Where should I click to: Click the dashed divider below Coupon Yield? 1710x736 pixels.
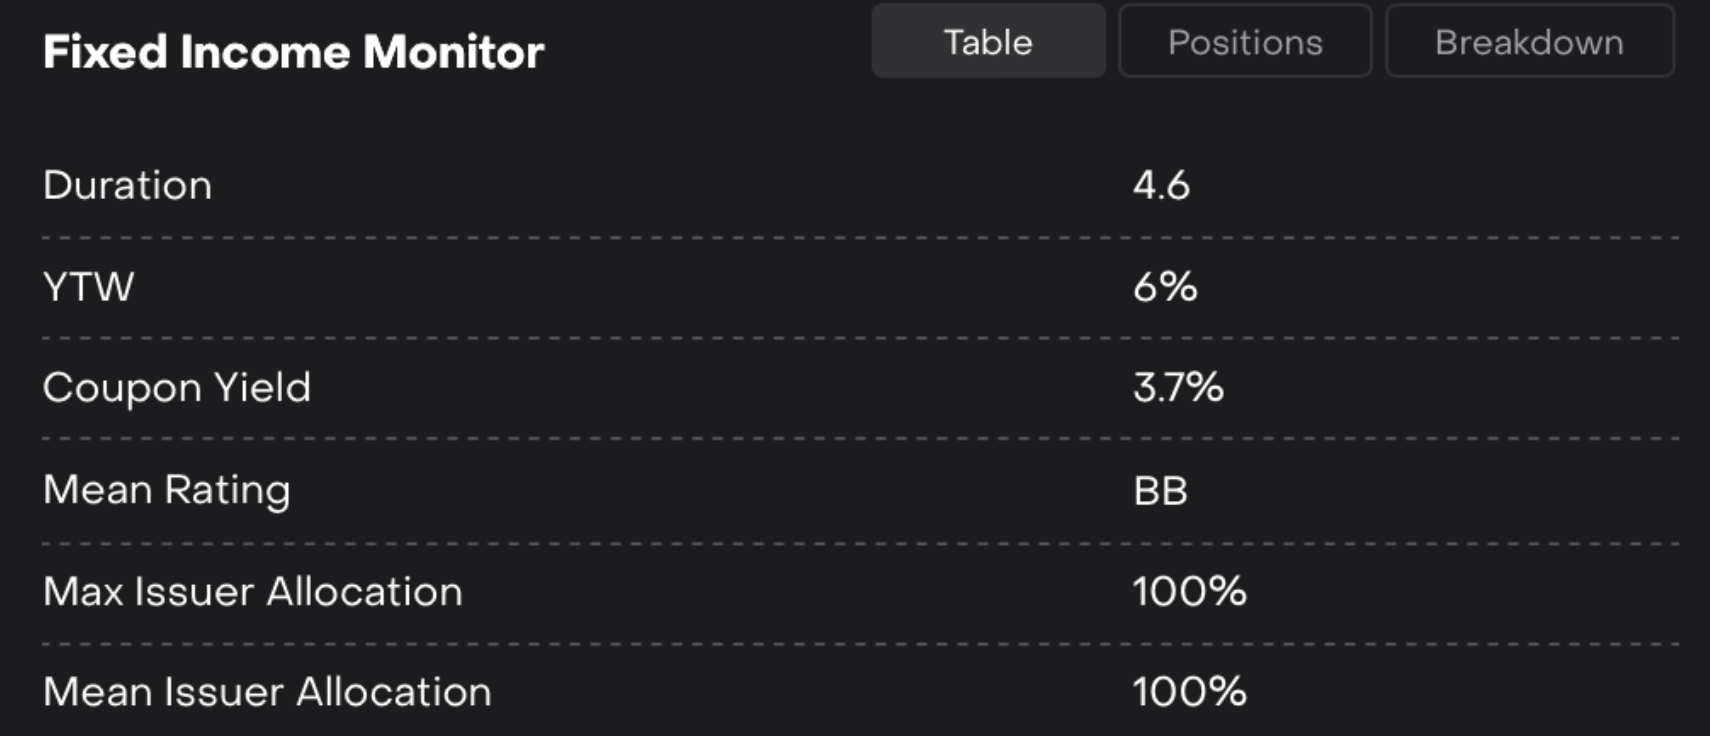[x=860, y=438]
